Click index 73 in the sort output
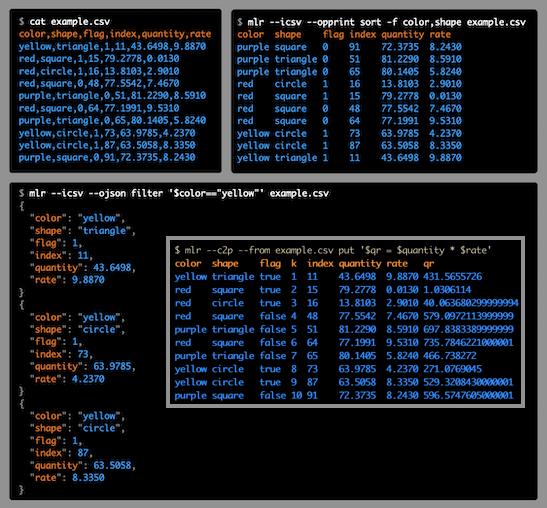This screenshot has height=508, width=547. click(x=355, y=133)
